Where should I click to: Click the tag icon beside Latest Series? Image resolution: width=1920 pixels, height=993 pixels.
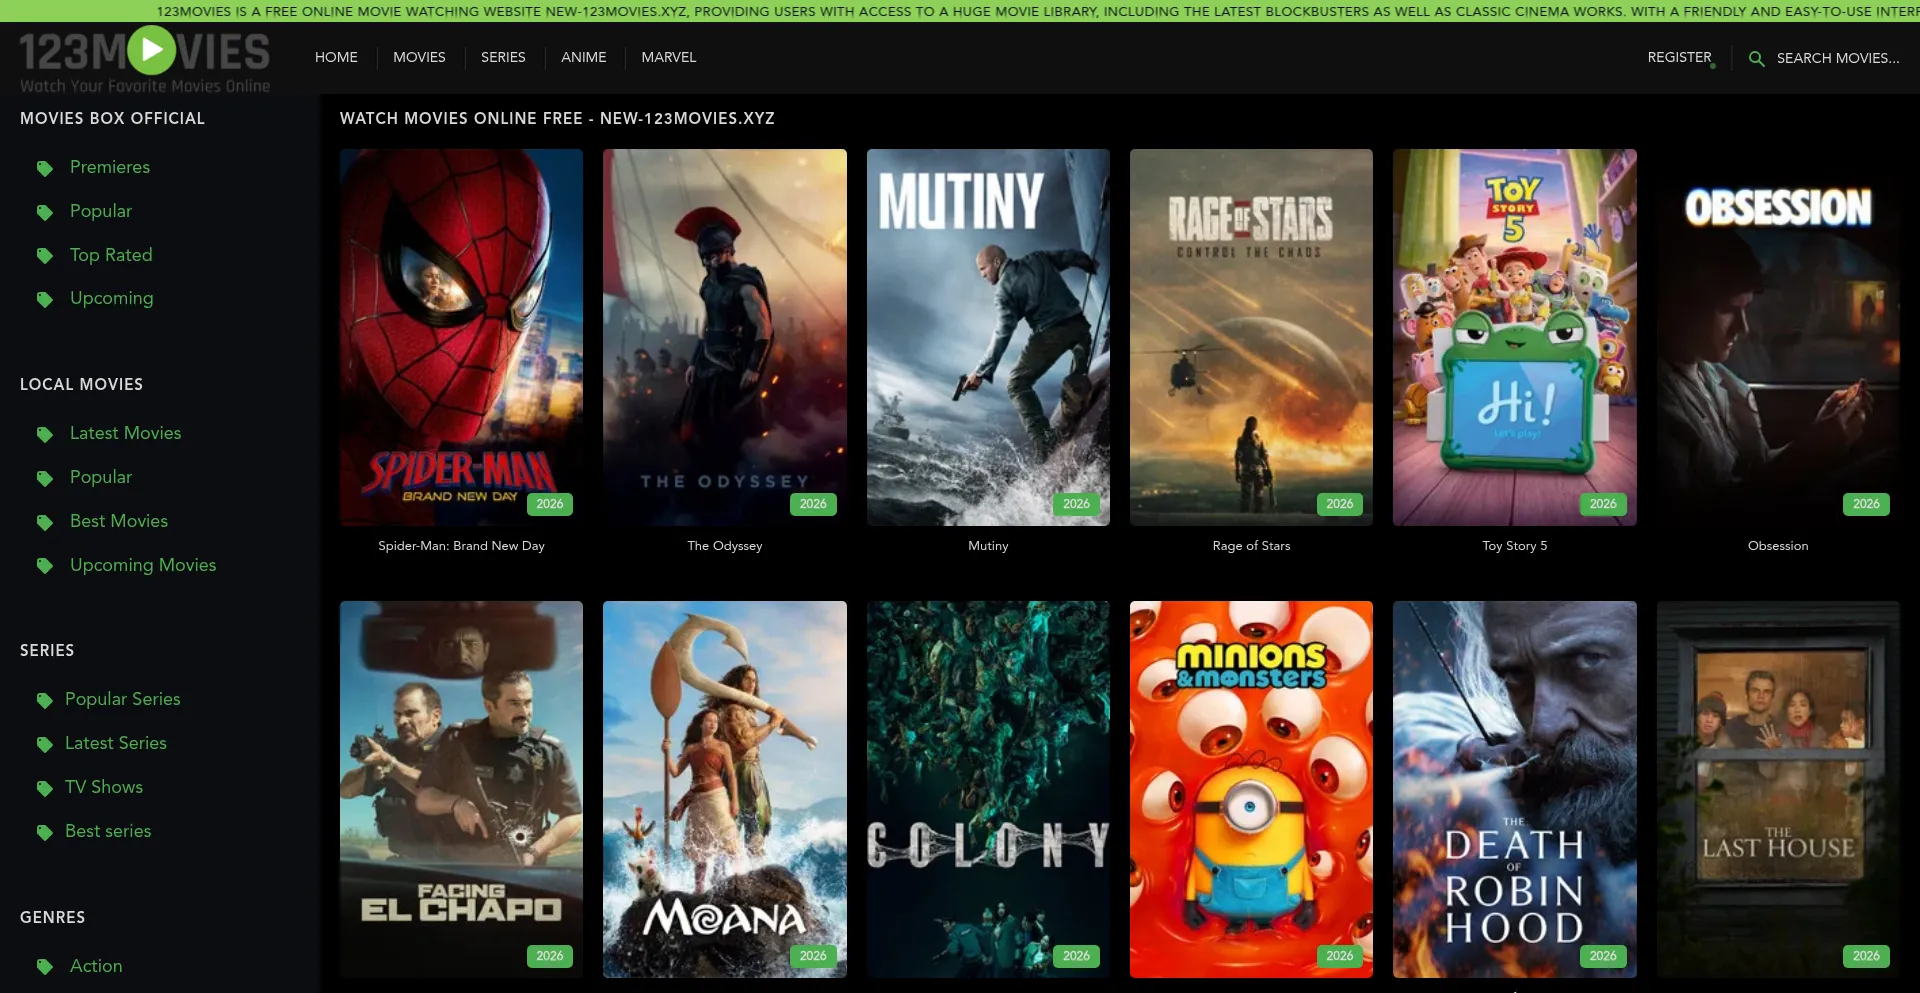(44, 744)
